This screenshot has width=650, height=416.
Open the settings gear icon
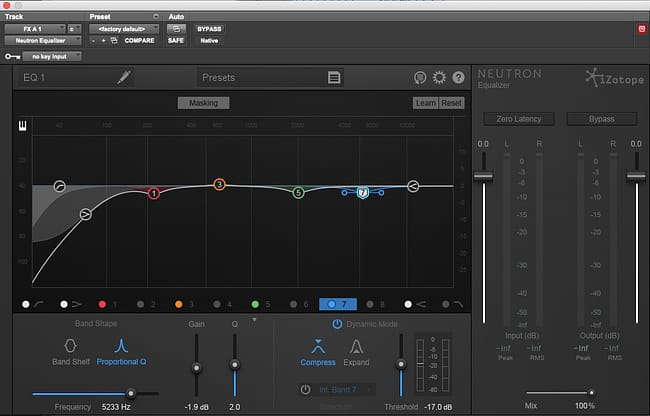pos(439,77)
